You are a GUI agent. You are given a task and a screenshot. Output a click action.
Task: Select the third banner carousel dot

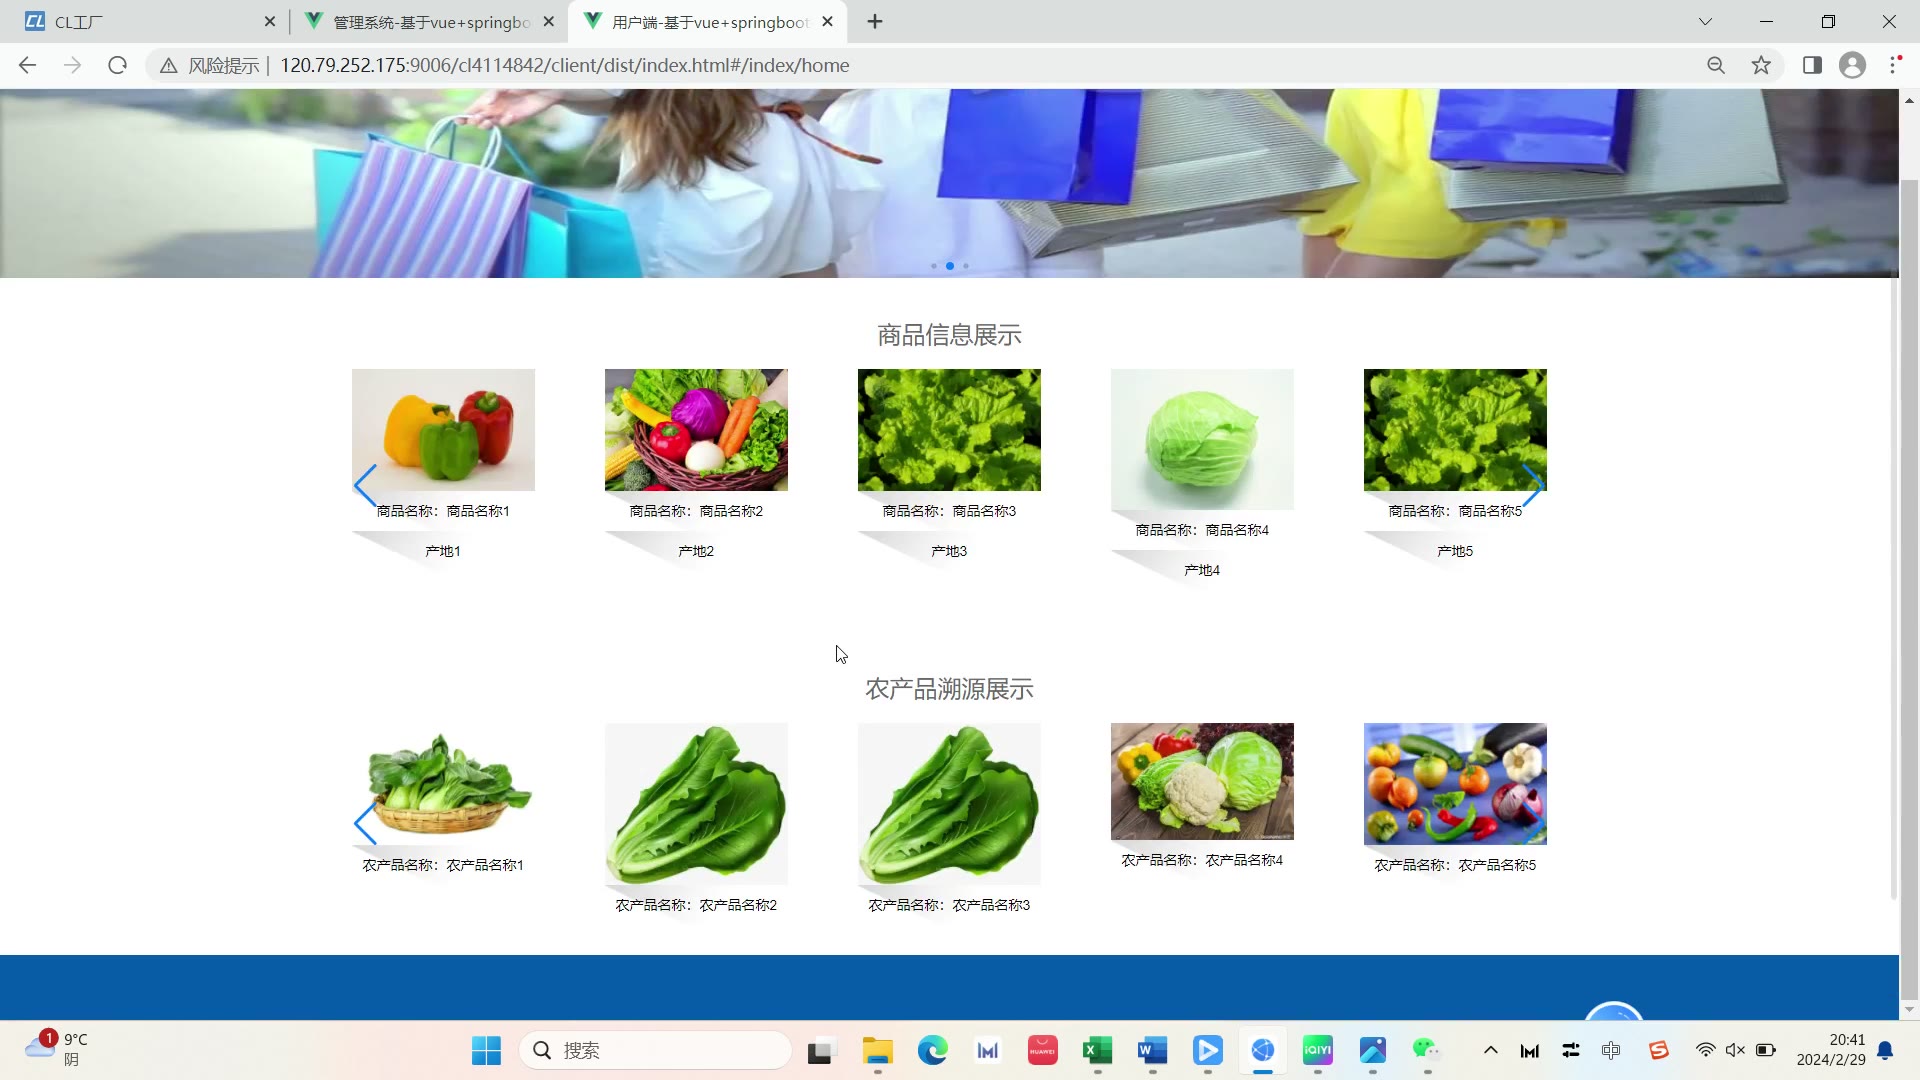tap(966, 266)
